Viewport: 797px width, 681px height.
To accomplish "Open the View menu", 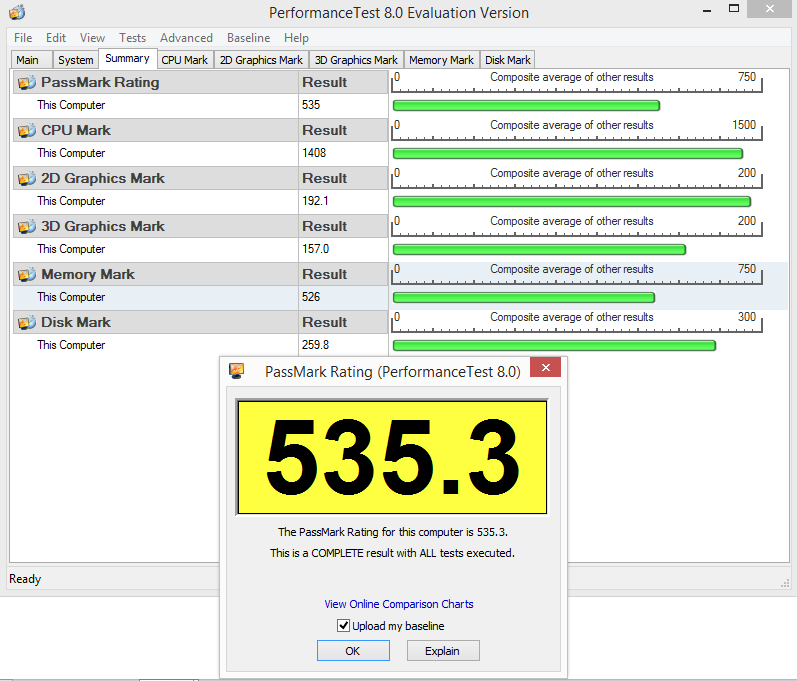I will click(x=92, y=38).
